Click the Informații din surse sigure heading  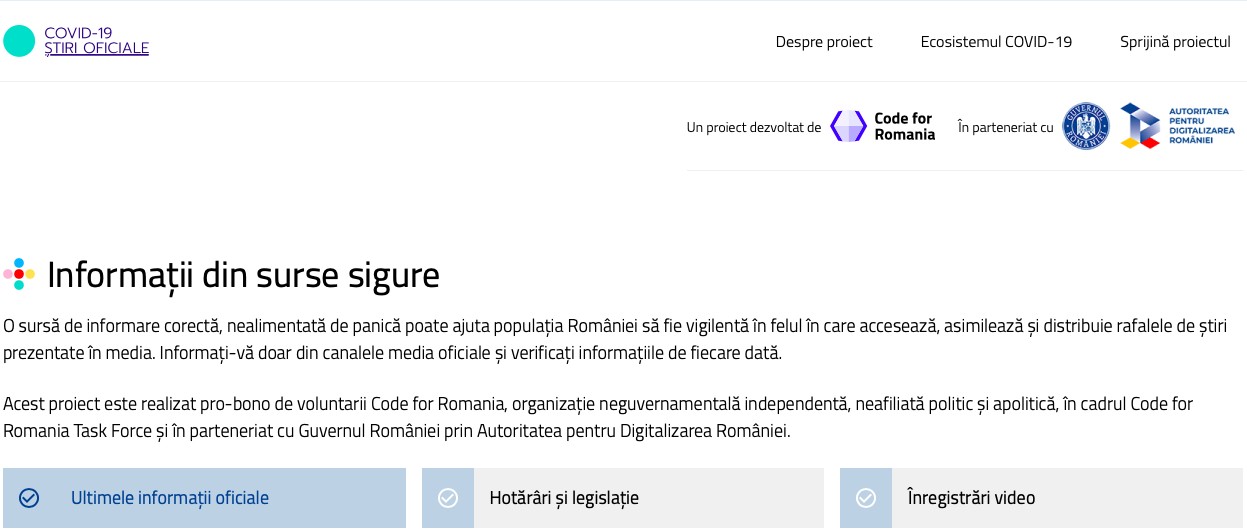[243, 275]
